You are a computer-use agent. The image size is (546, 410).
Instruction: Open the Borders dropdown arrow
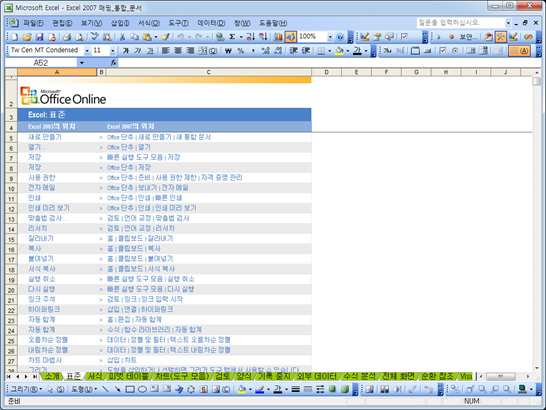pos(329,51)
